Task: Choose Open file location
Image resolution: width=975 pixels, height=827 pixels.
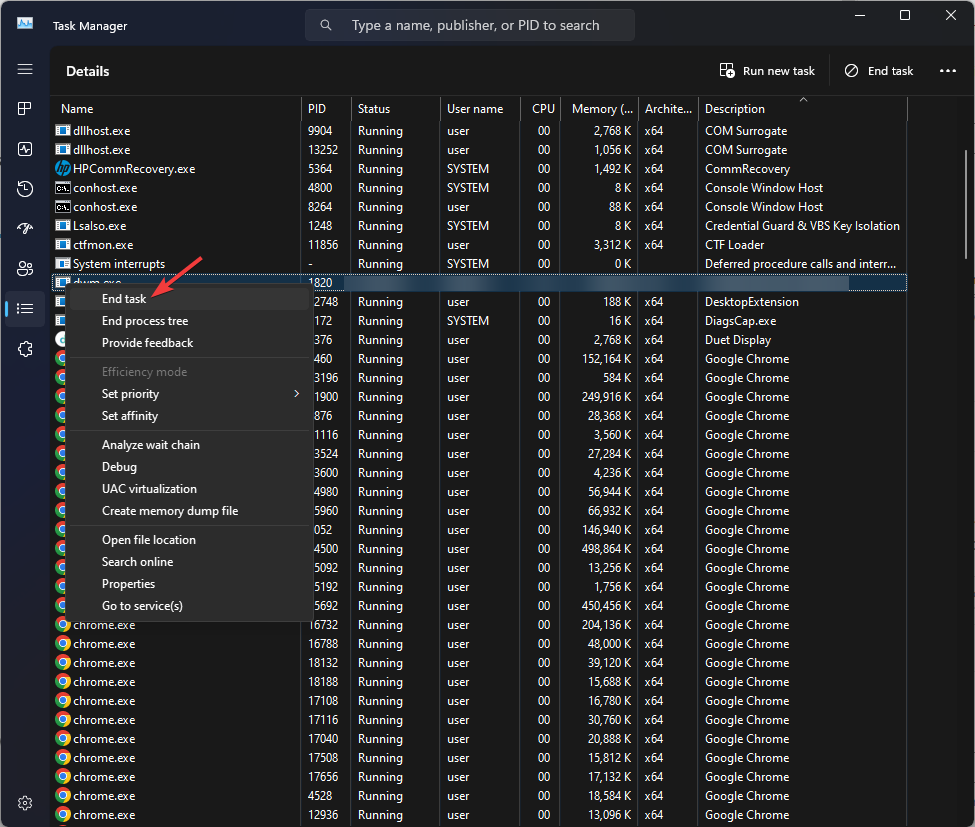Action: 188,540
